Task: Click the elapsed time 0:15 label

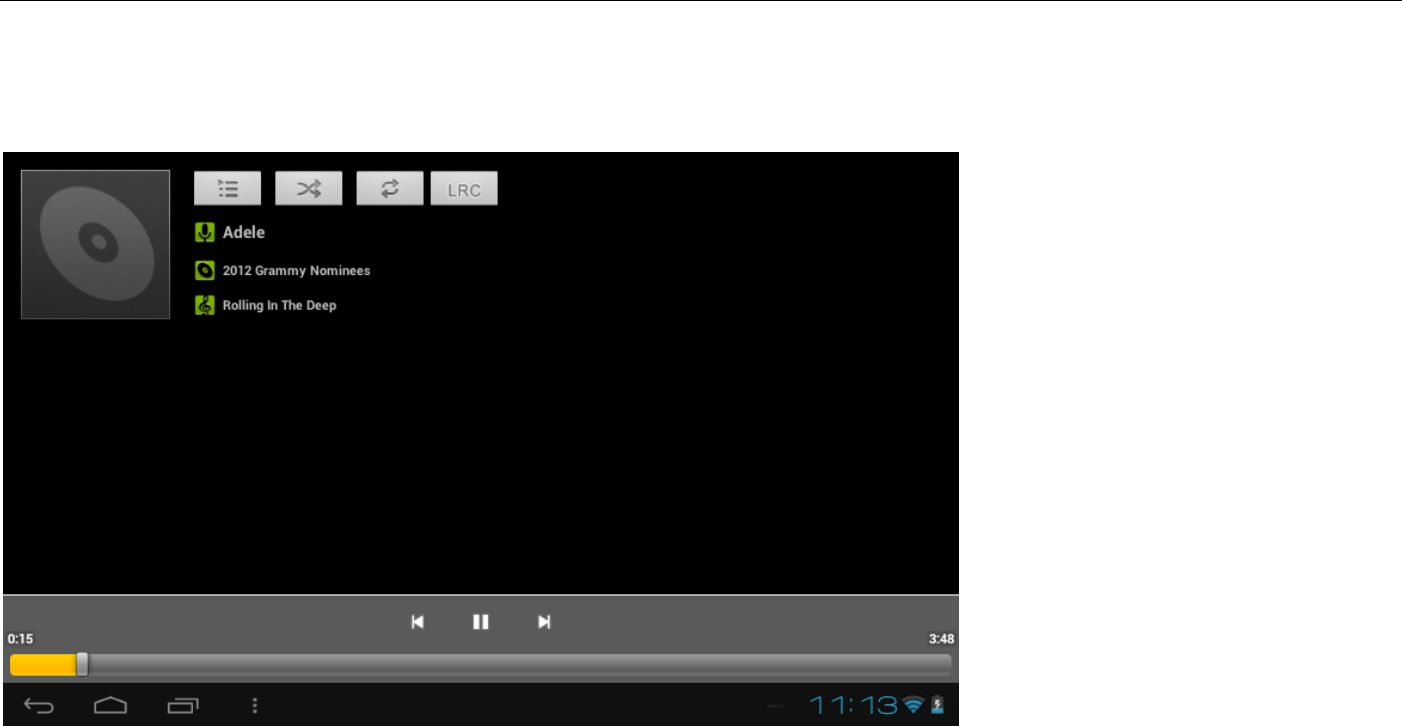Action: (20, 638)
